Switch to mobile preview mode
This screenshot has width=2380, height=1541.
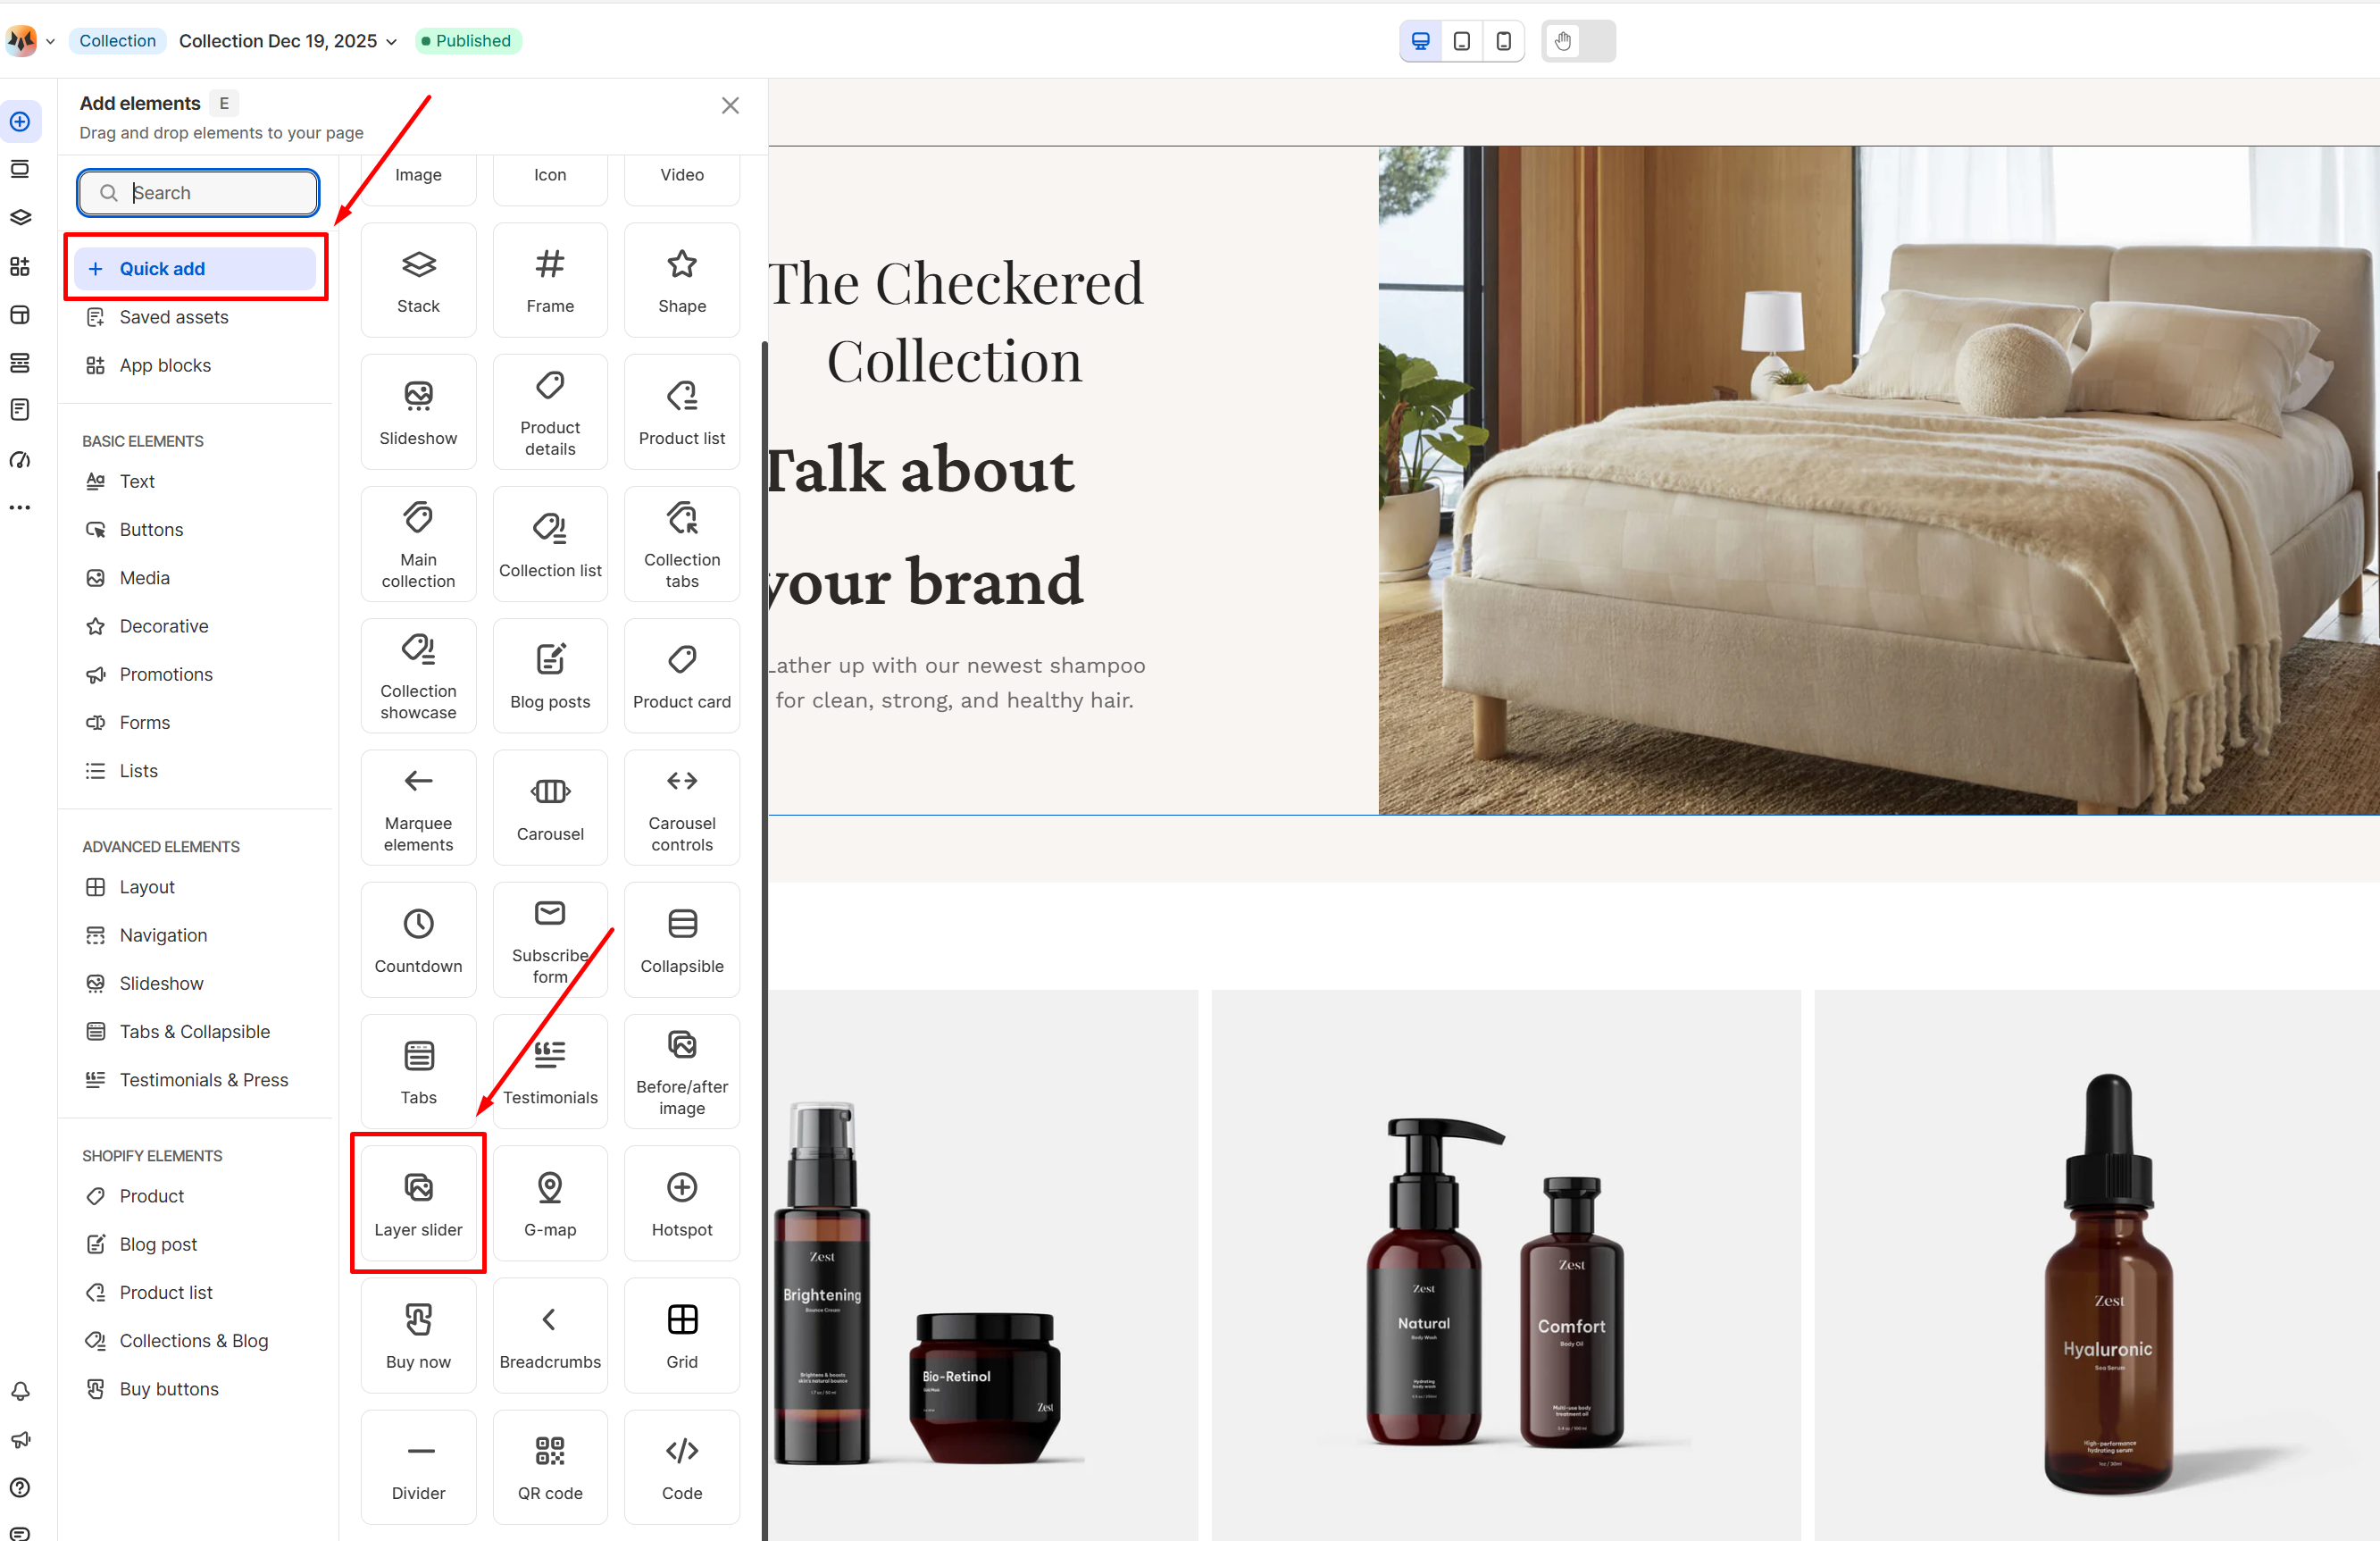point(1503,41)
